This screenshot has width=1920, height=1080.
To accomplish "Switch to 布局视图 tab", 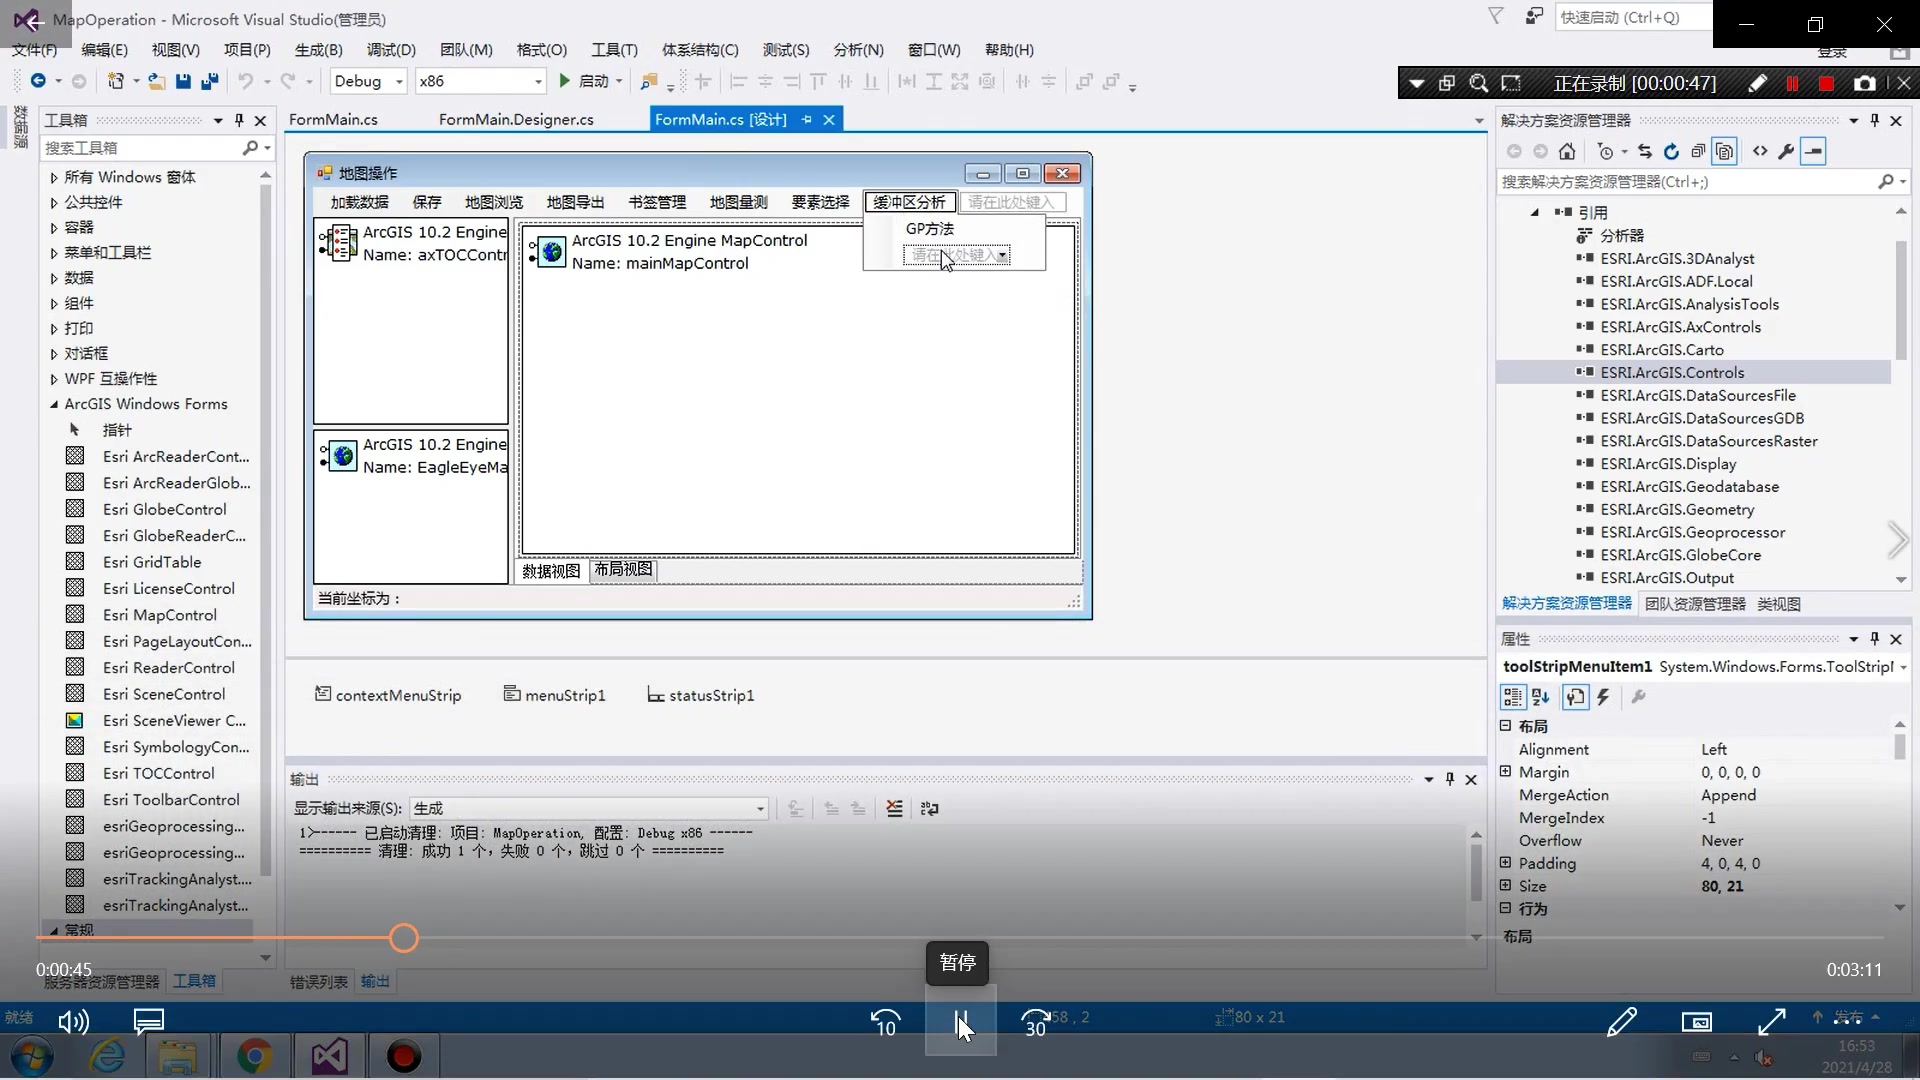I will click(x=621, y=568).
